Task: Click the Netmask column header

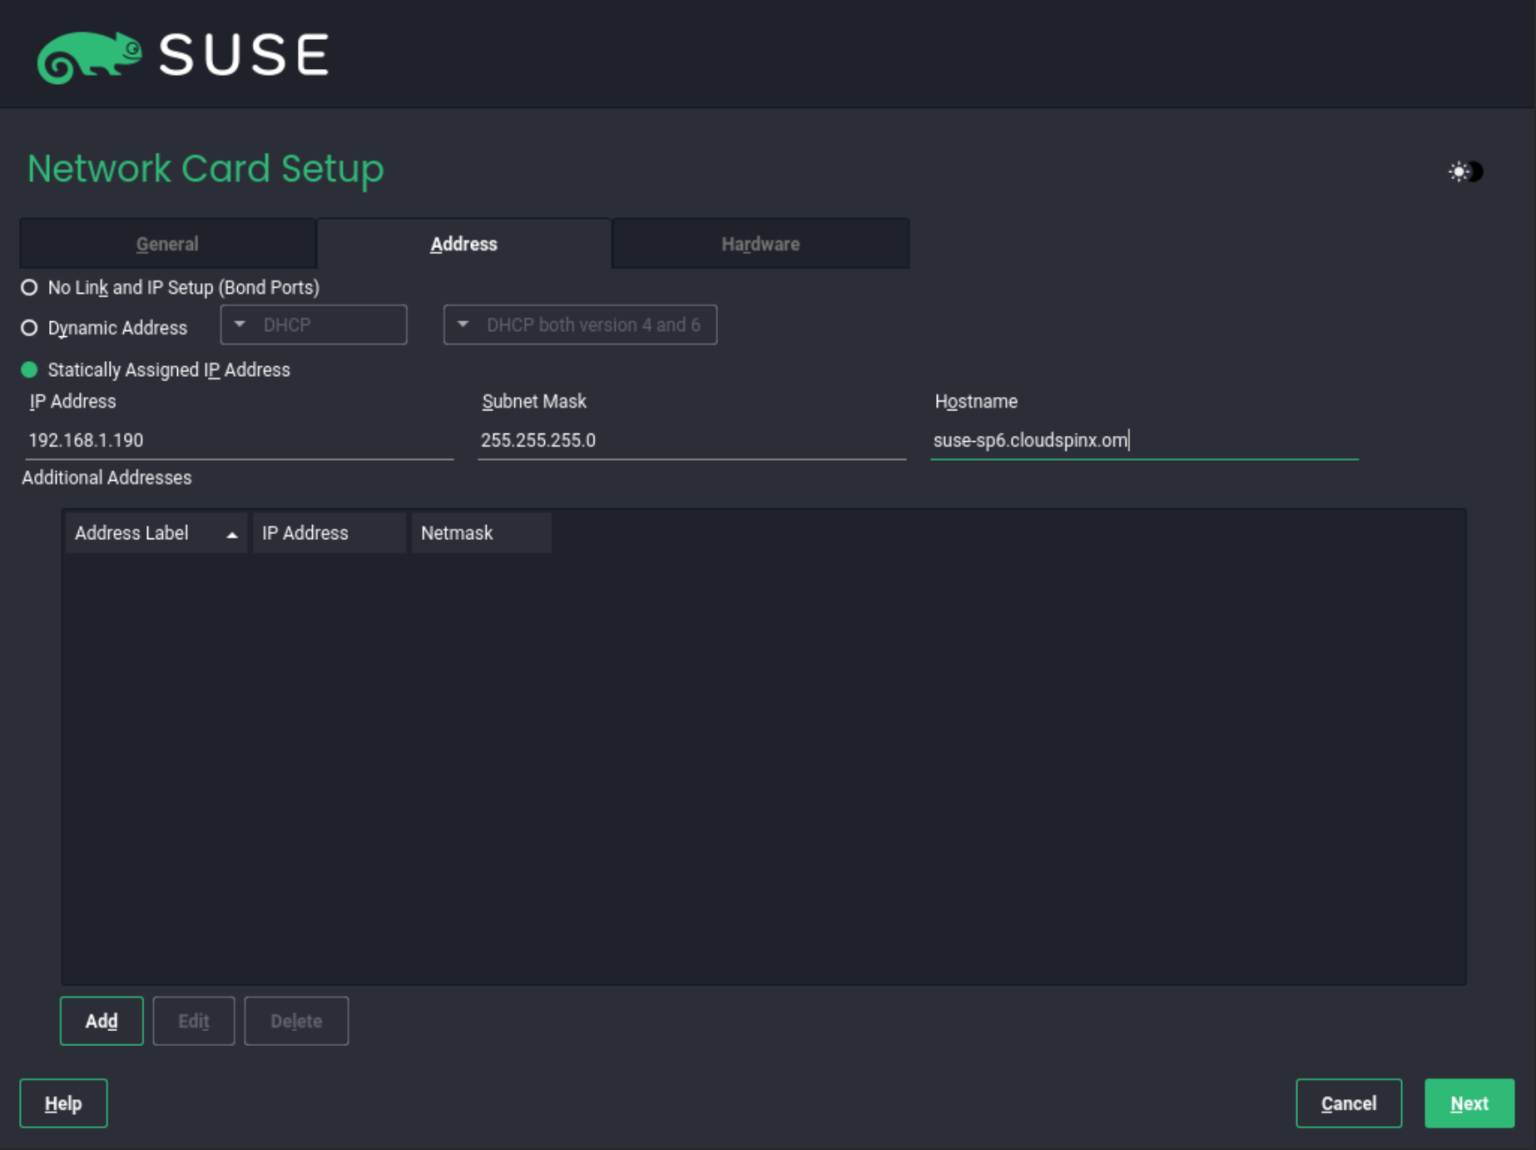Action: (x=457, y=533)
